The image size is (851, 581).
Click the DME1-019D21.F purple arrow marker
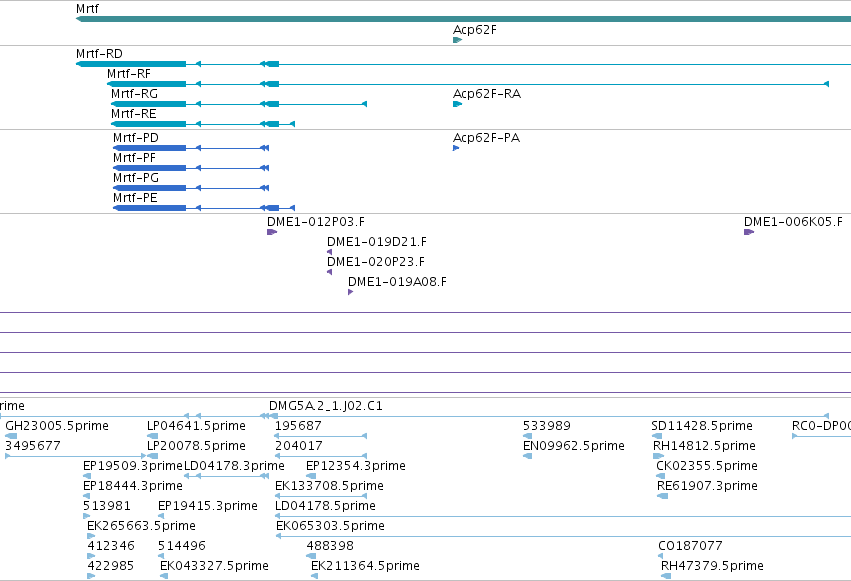point(329,252)
